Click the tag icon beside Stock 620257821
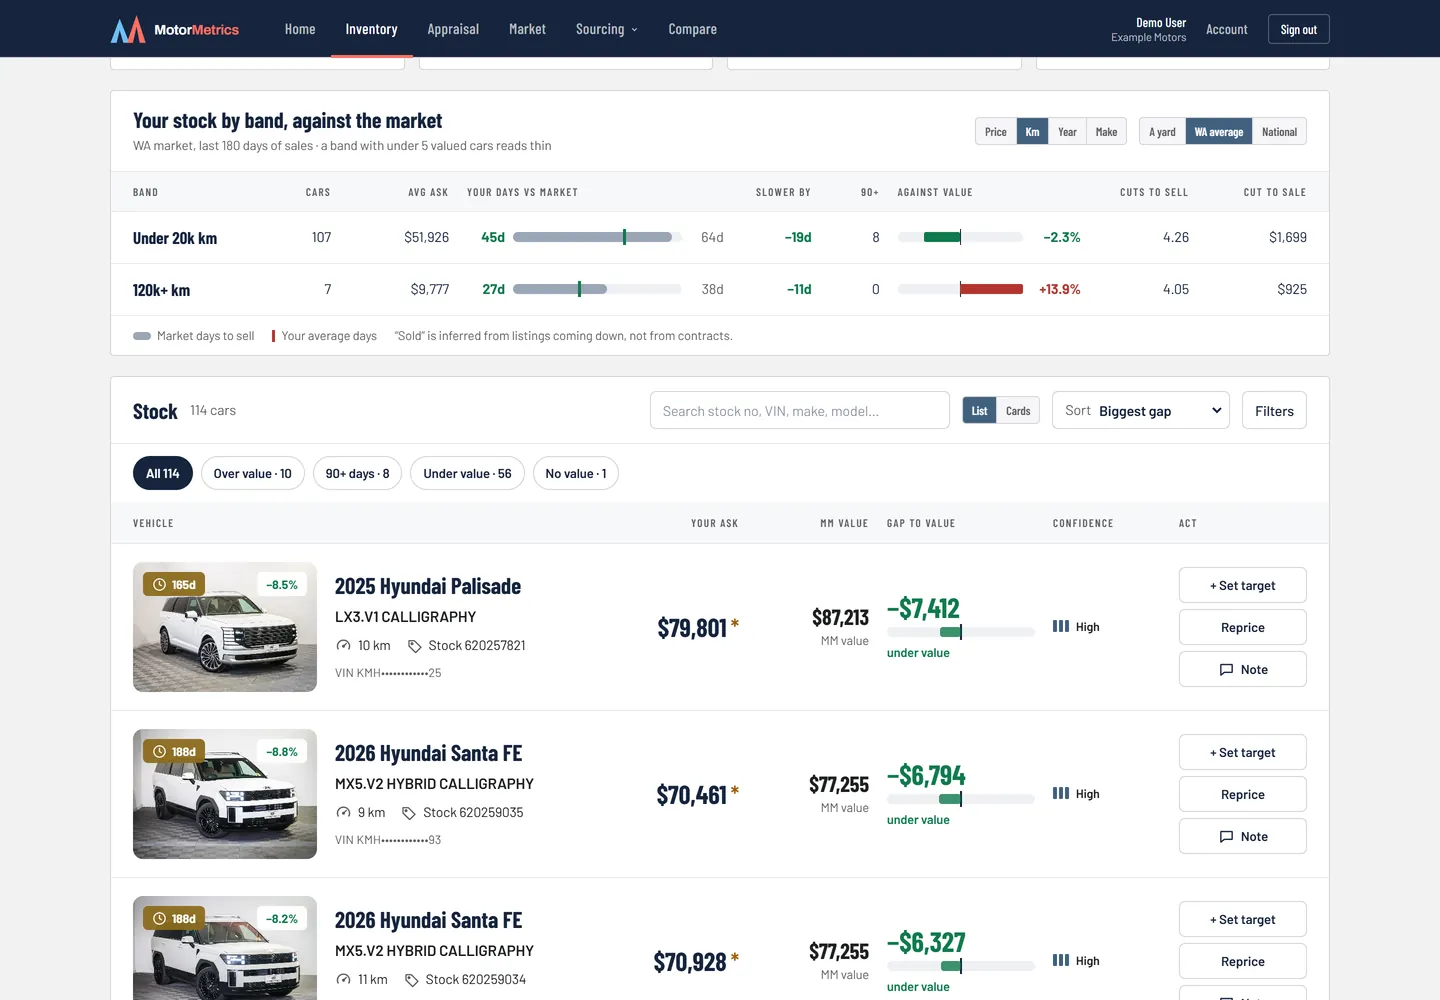Screen dimensions: 1440x1000 click(415, 646)
